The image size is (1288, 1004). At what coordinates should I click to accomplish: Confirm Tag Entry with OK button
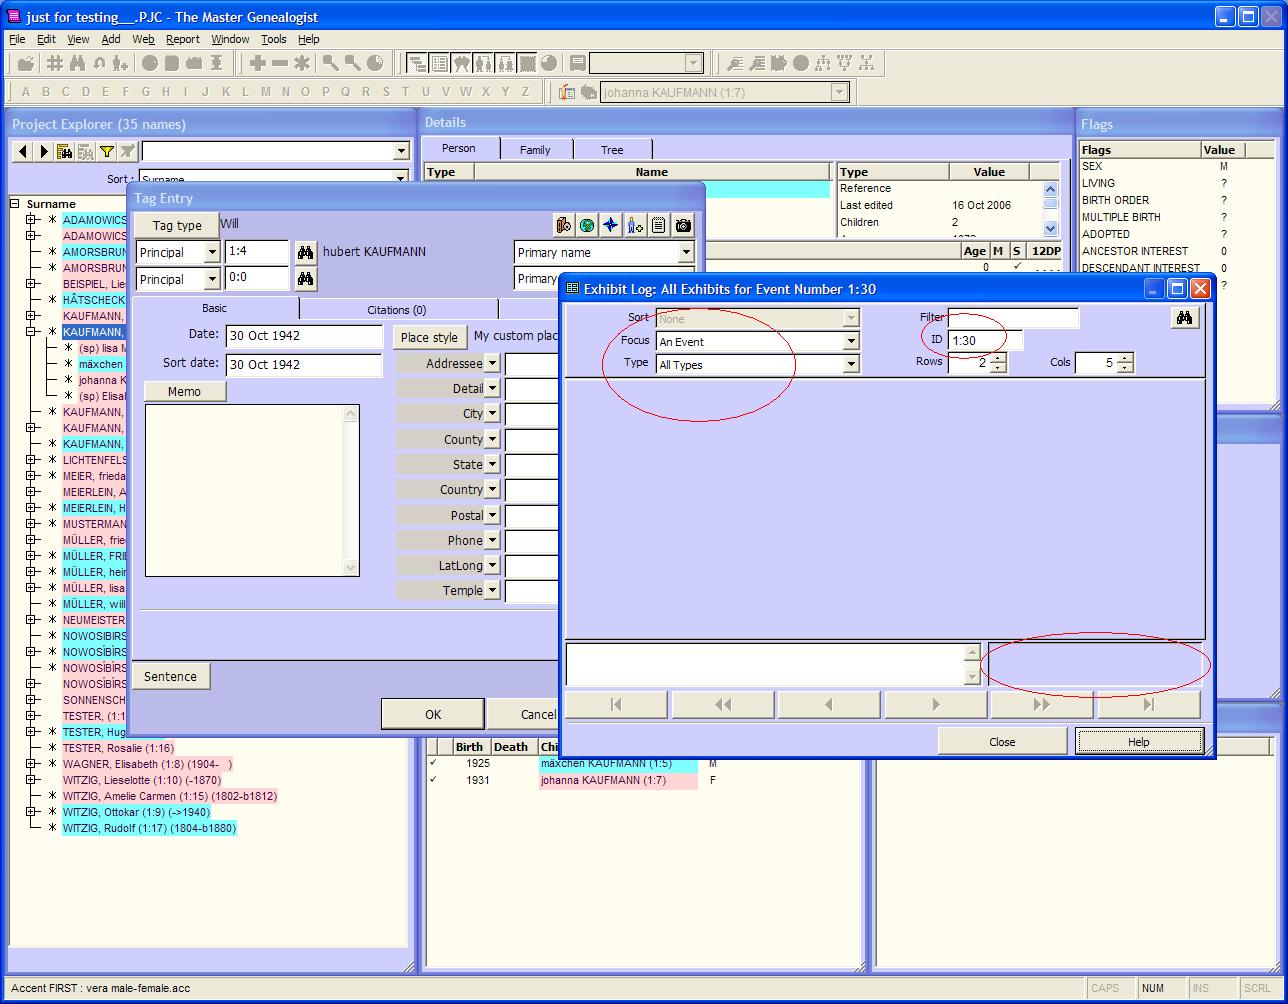coord(433,714)
